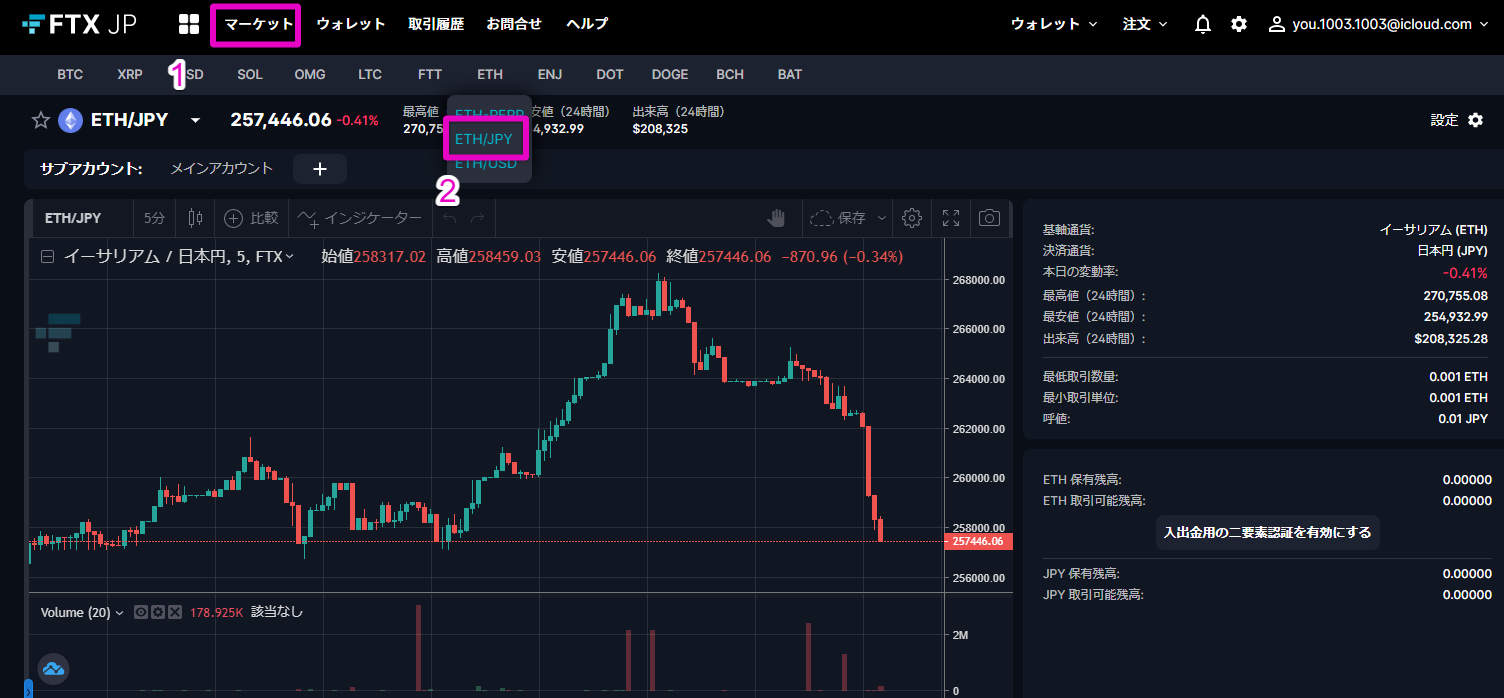
Task: Open the apps grid icon beside the logo
Action: pyautogui.click(x=188, y=24)
